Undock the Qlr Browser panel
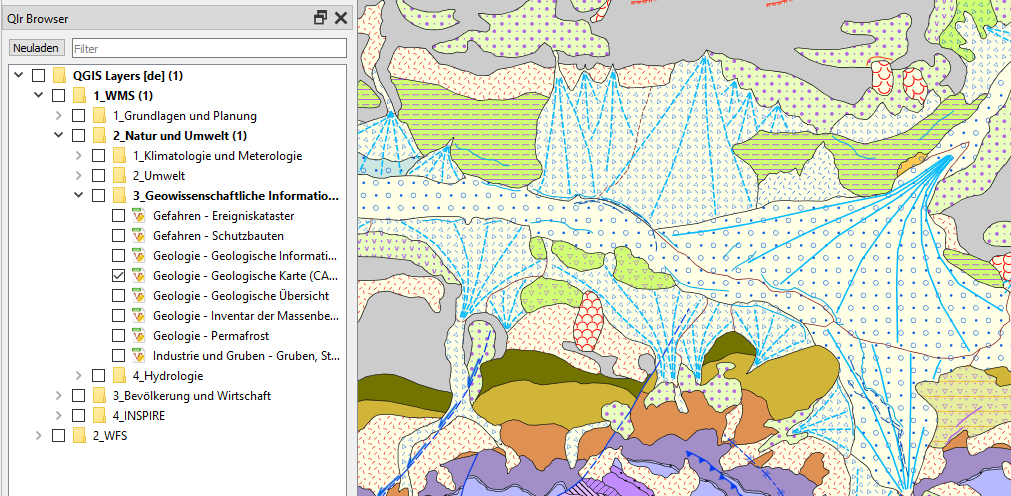 tap(320, 17)
